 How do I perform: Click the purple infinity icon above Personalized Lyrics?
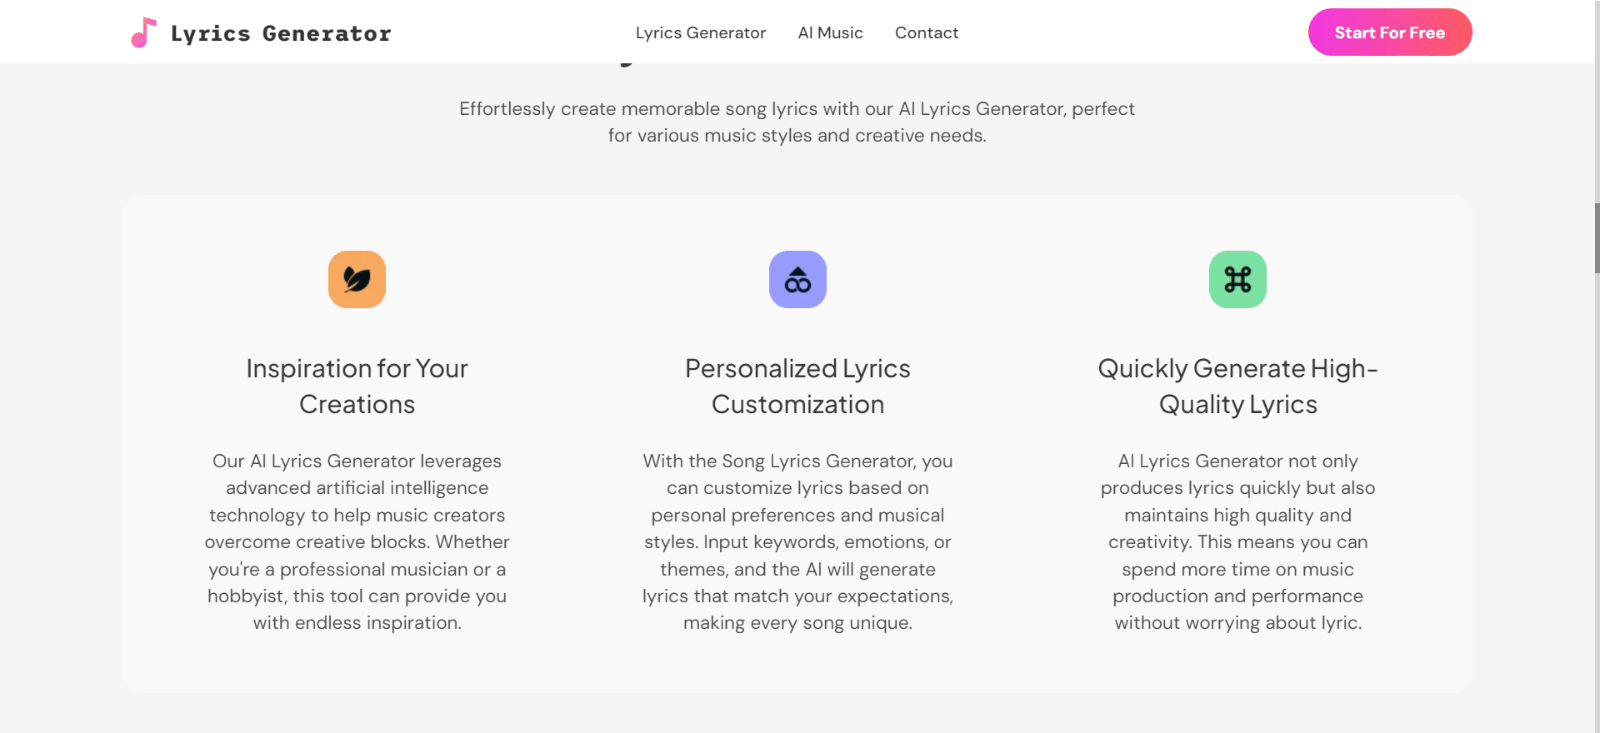[797, 279]
